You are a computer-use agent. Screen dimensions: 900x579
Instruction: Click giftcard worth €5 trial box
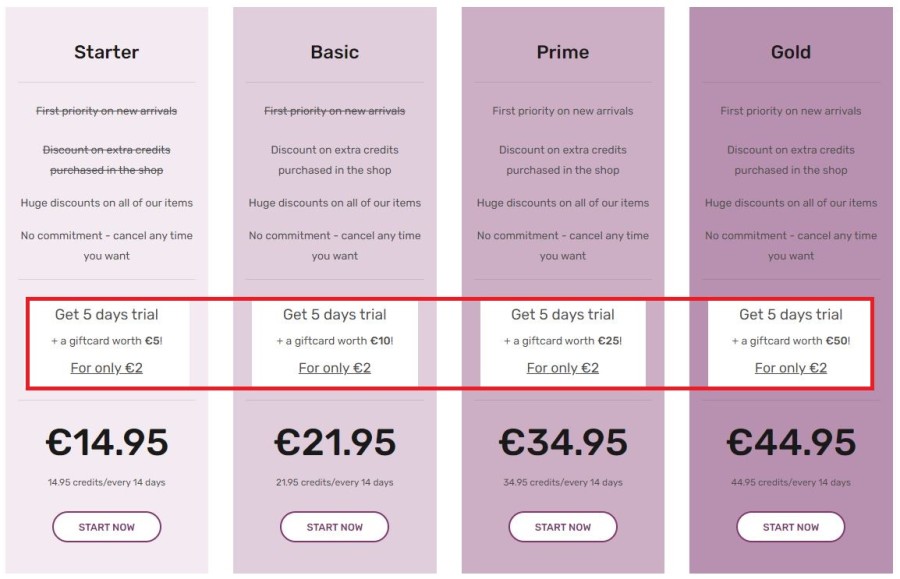point(109,343)
